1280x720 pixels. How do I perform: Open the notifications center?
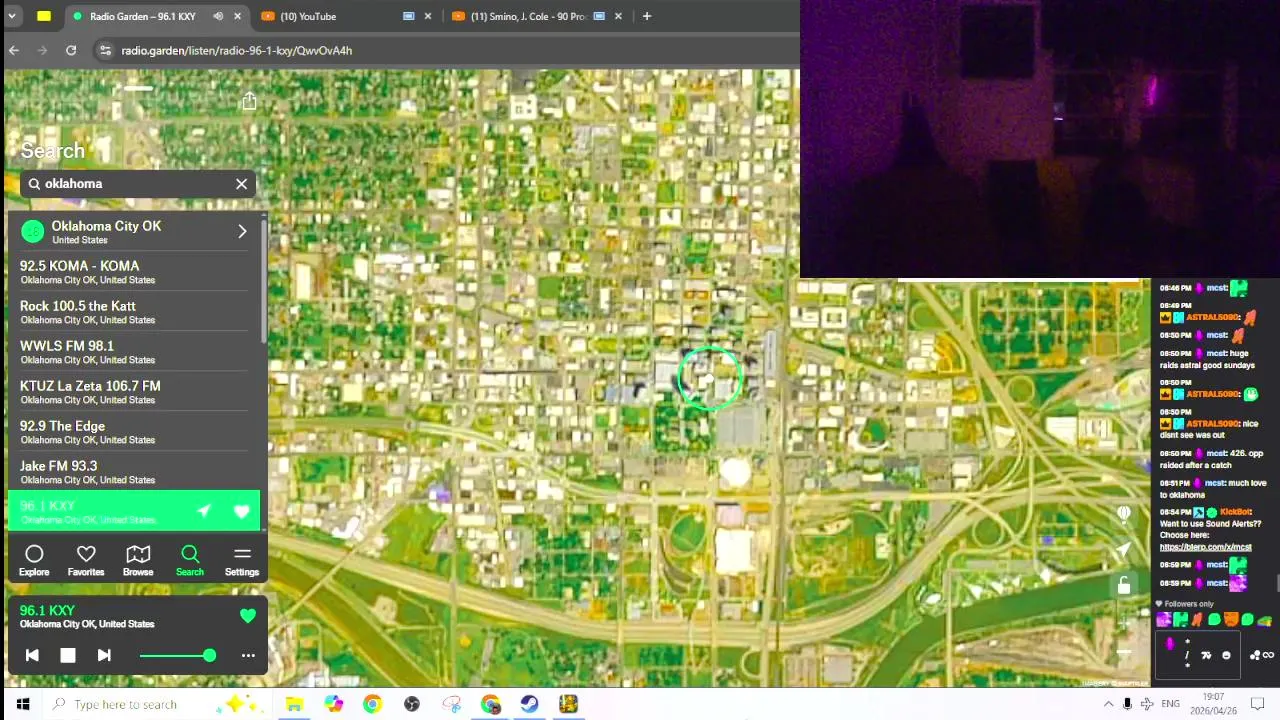click(1258, 704)
